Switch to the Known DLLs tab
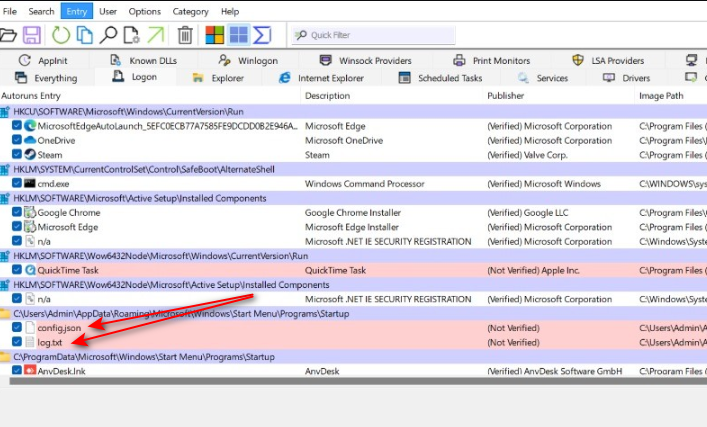The width and height of the screenshot is (707, 427). 144,60
